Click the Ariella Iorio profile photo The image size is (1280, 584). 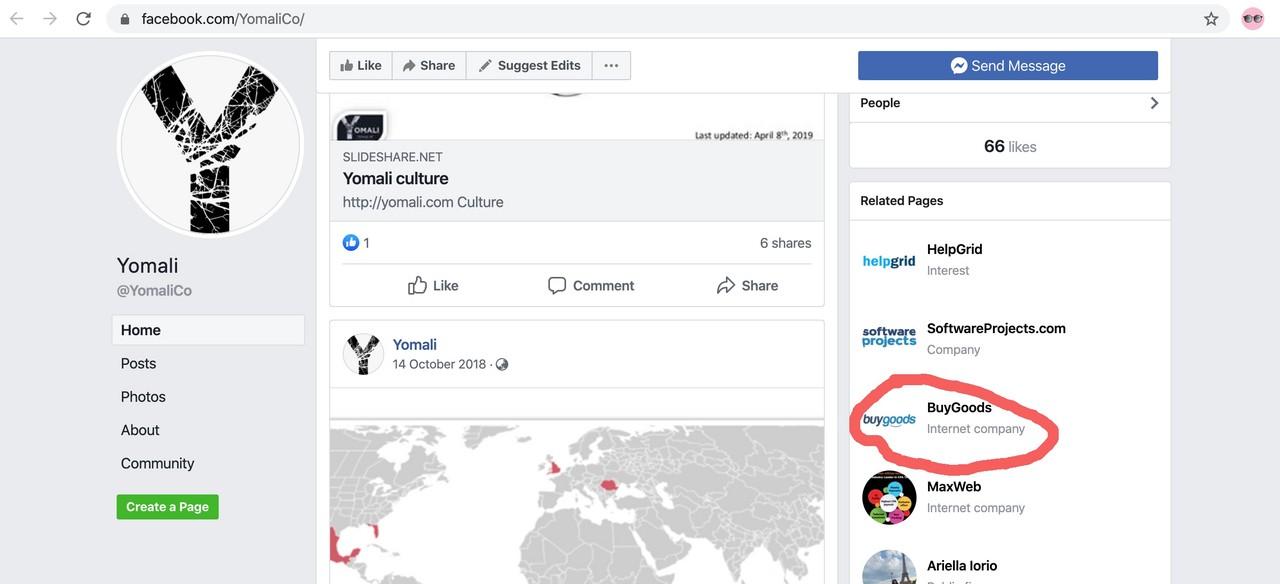click(x=889, y=567)
